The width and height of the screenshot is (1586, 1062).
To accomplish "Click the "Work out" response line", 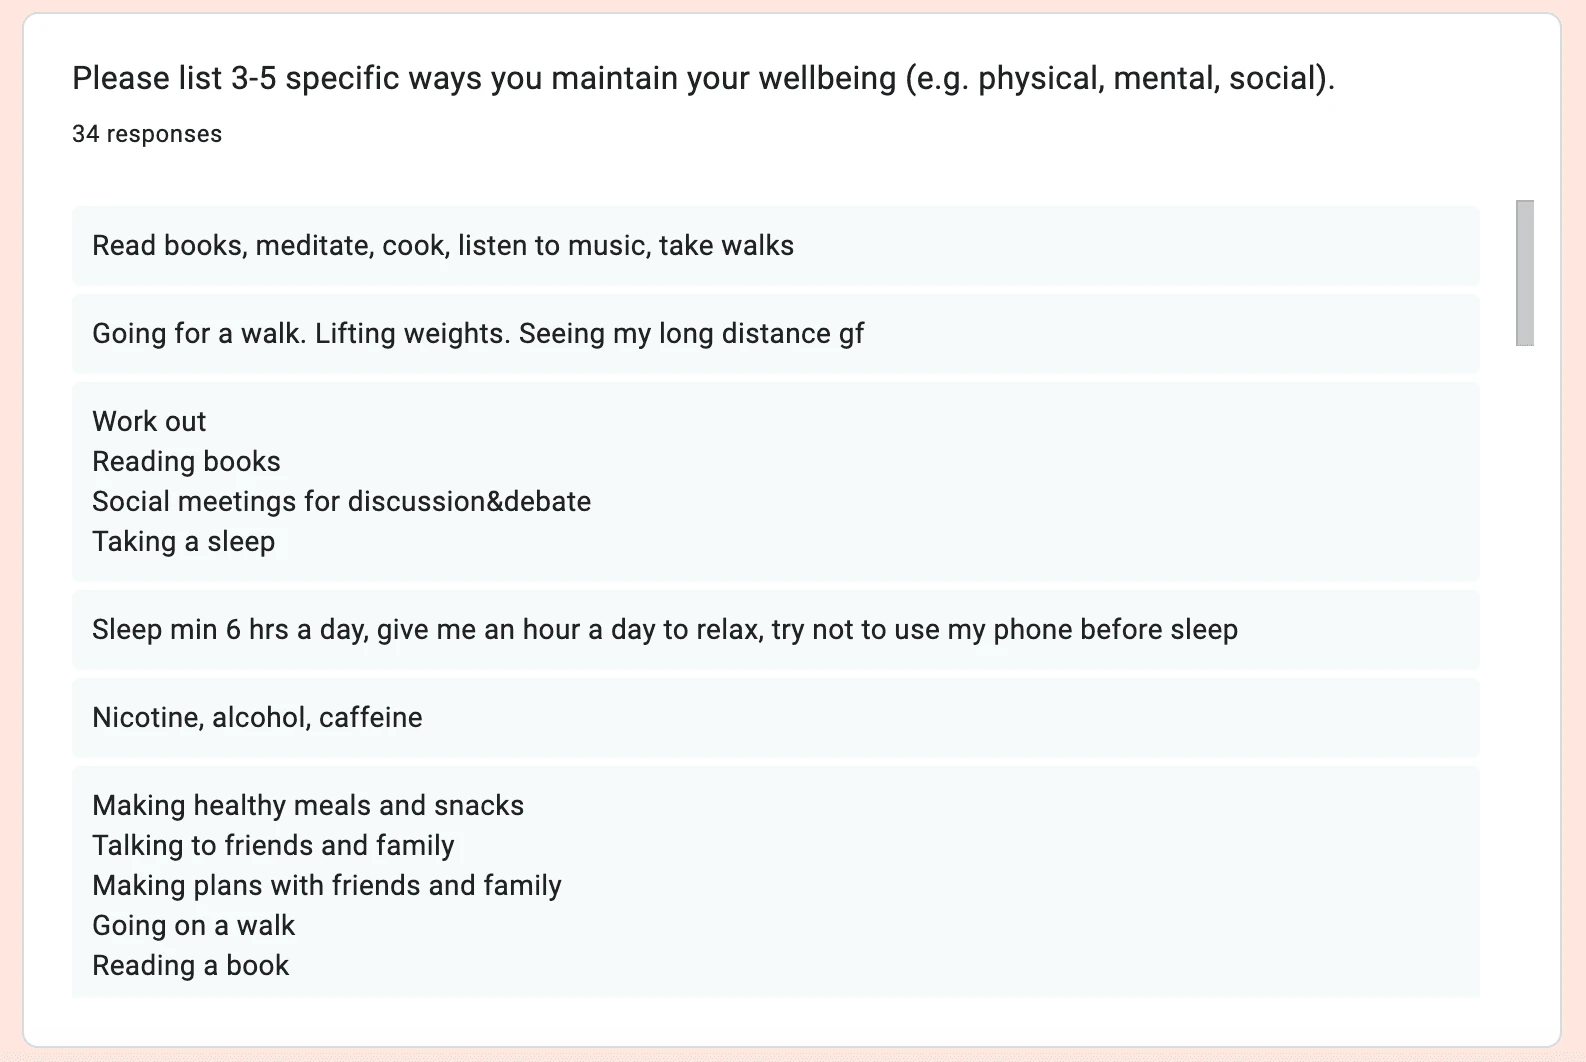I will click(149, 422).
